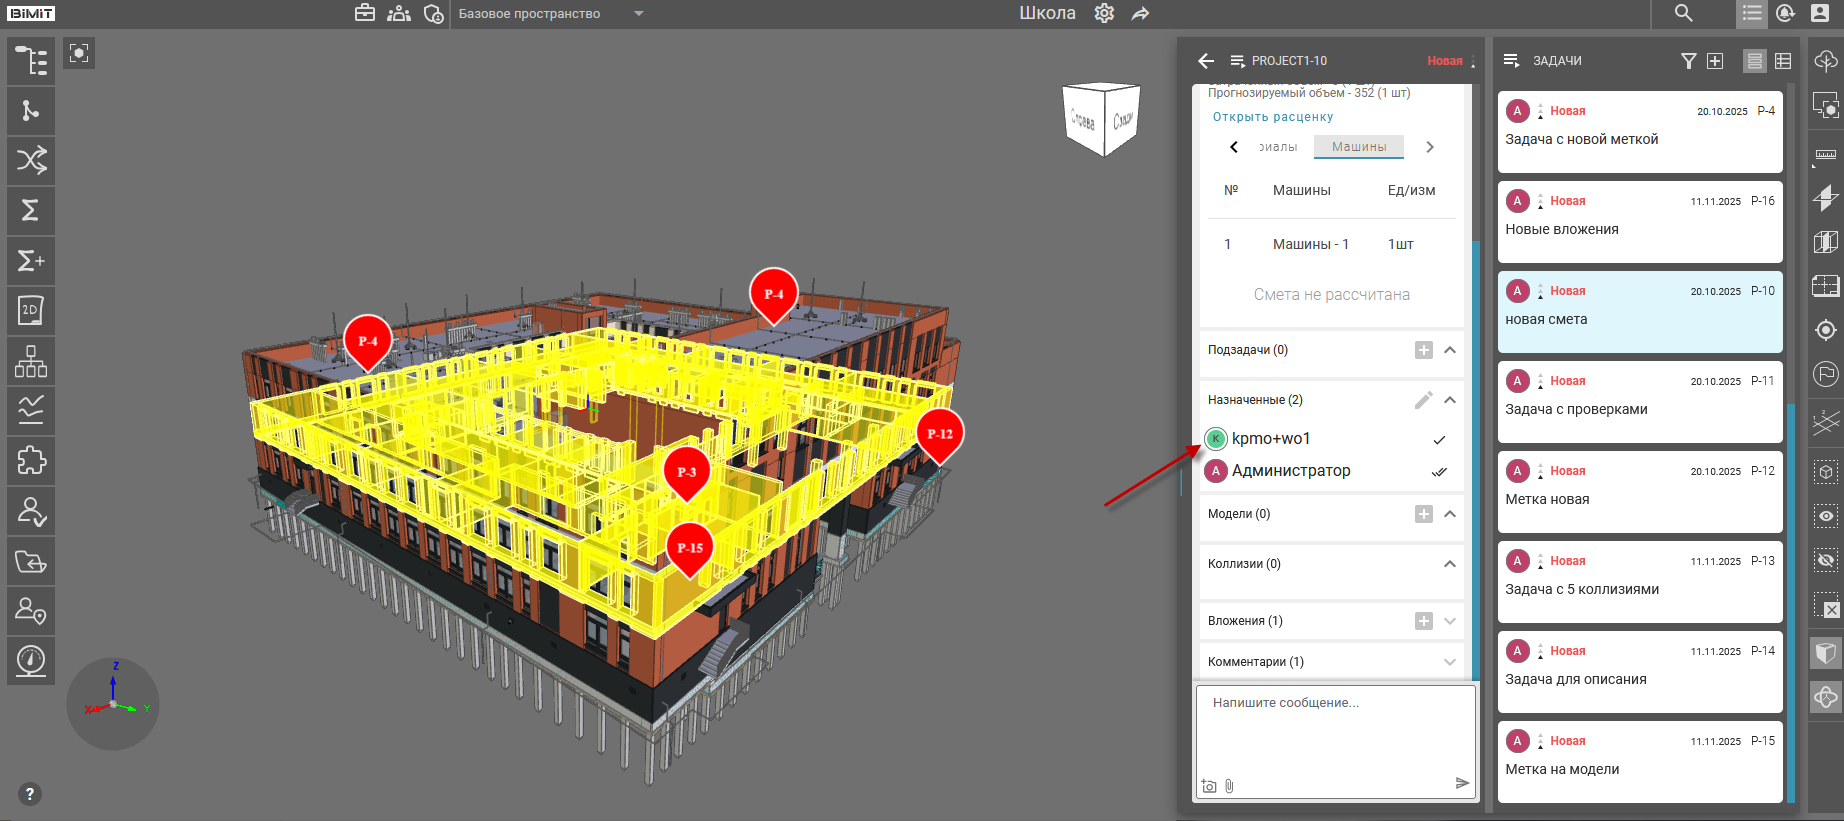1844x821 pixels.
Task: Click the puzzle piece plugins icon
Action: [31, 461]
